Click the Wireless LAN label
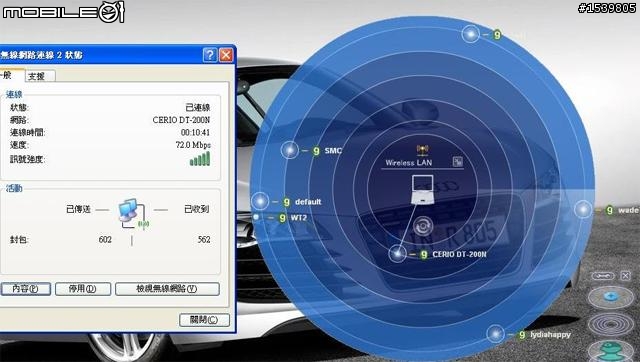The width and height of the screenshot is (640, 362). (x=409, y=162)
